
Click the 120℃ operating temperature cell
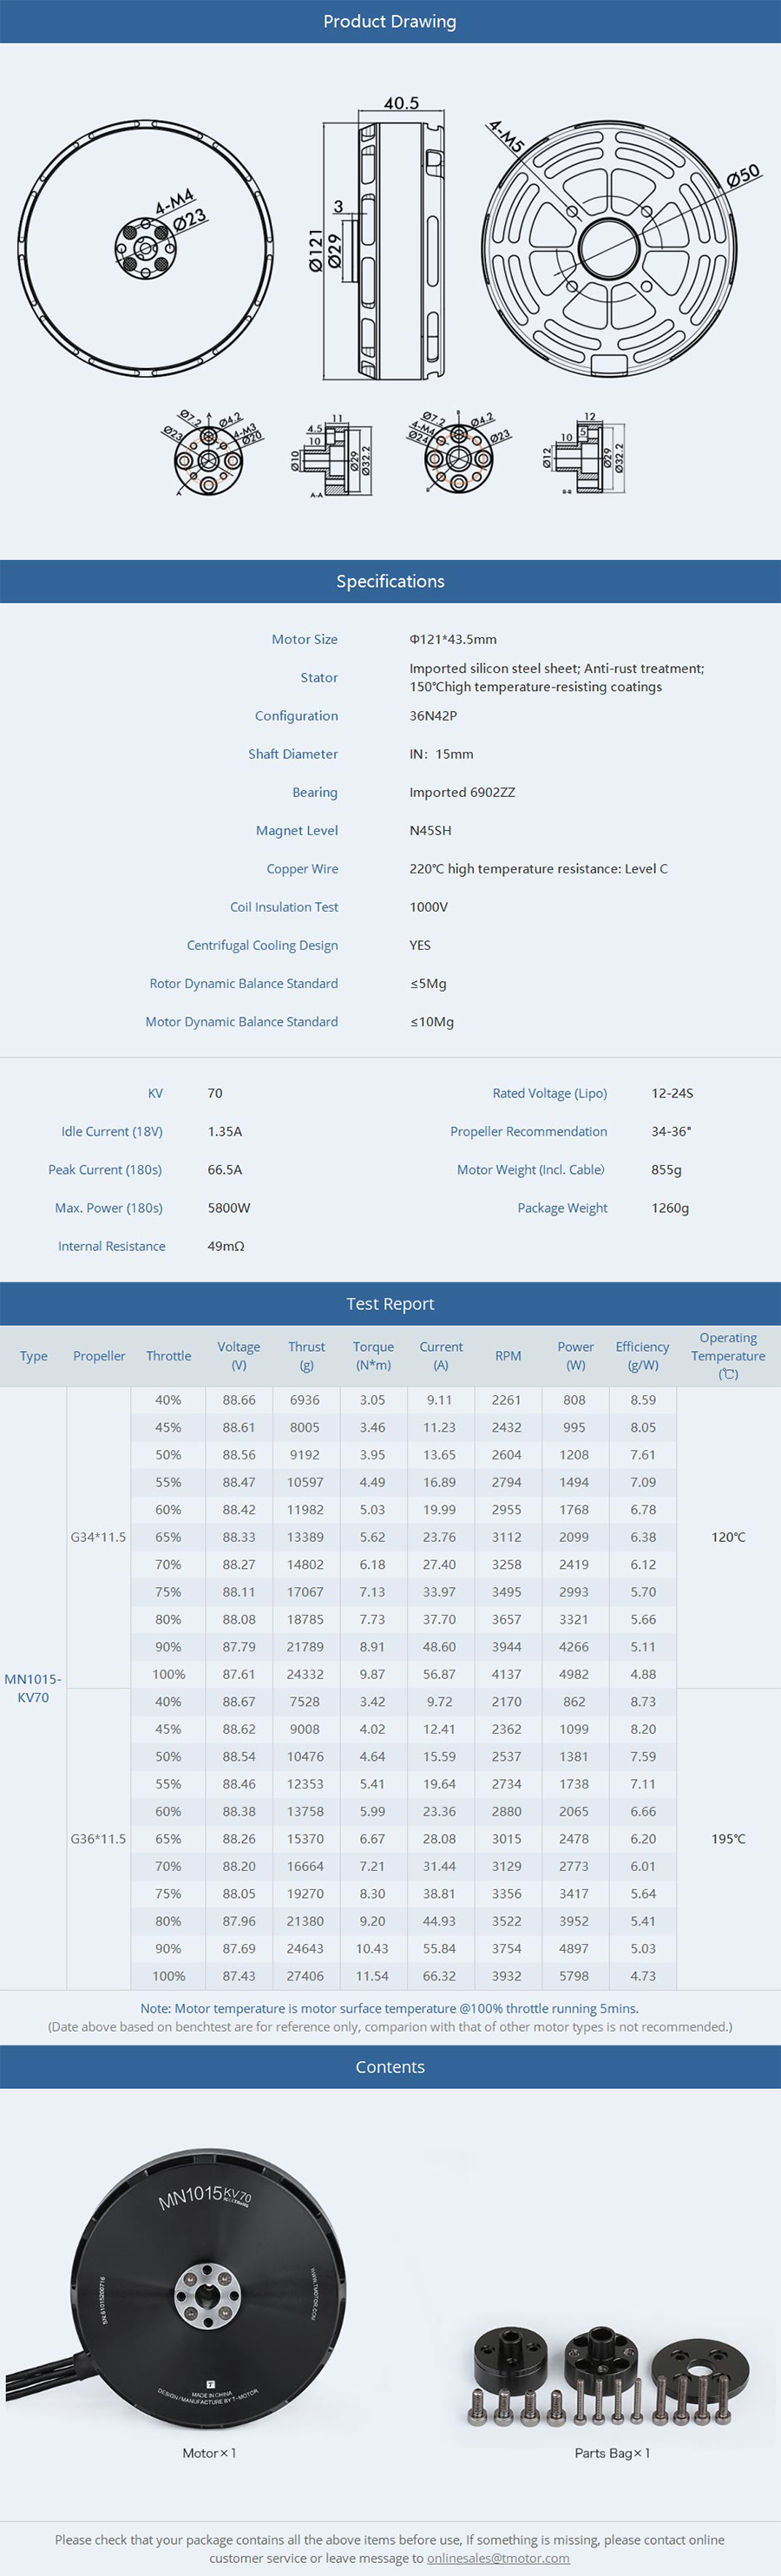[728, 1537]
